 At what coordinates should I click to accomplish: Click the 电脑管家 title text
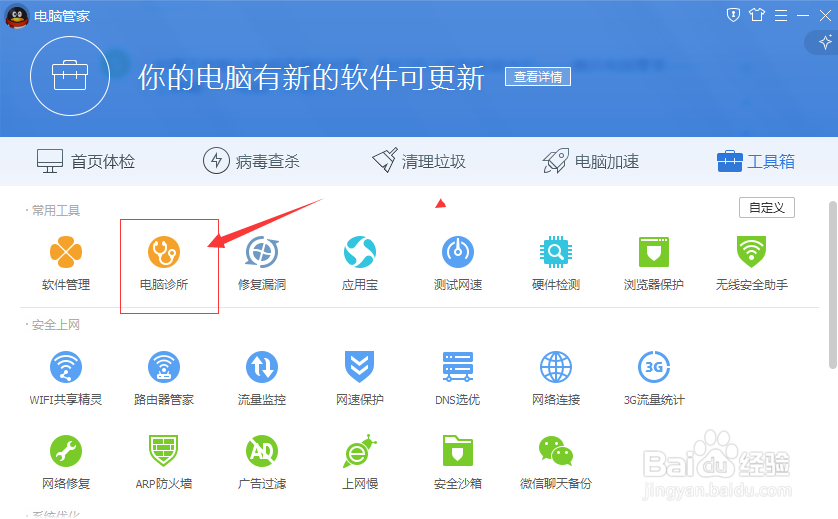tap(62, 17)
